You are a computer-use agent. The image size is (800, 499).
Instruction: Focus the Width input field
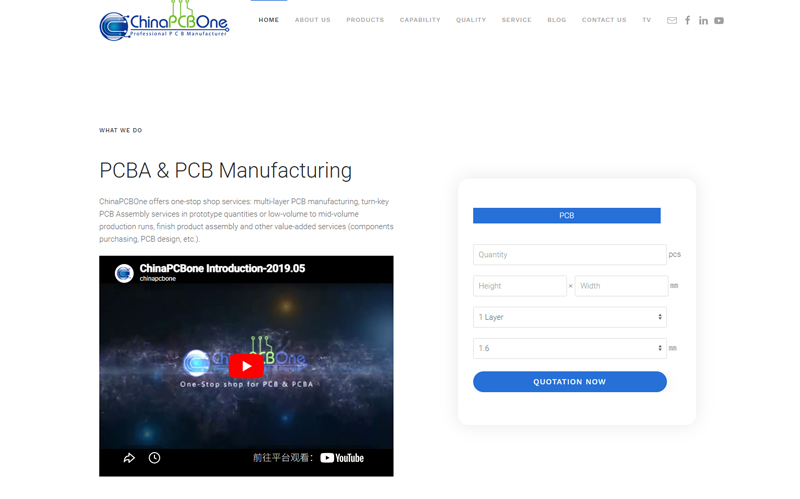[x=621, y=286]
